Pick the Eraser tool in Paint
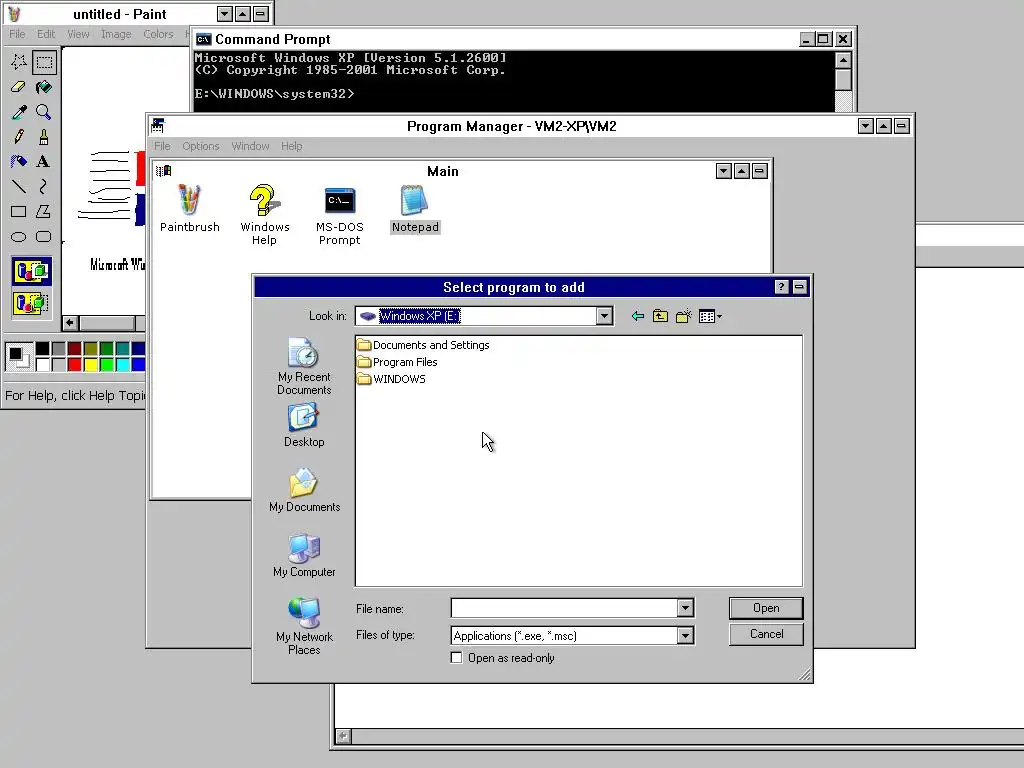Screen dimensions: 1024x768 coord(18,87)
